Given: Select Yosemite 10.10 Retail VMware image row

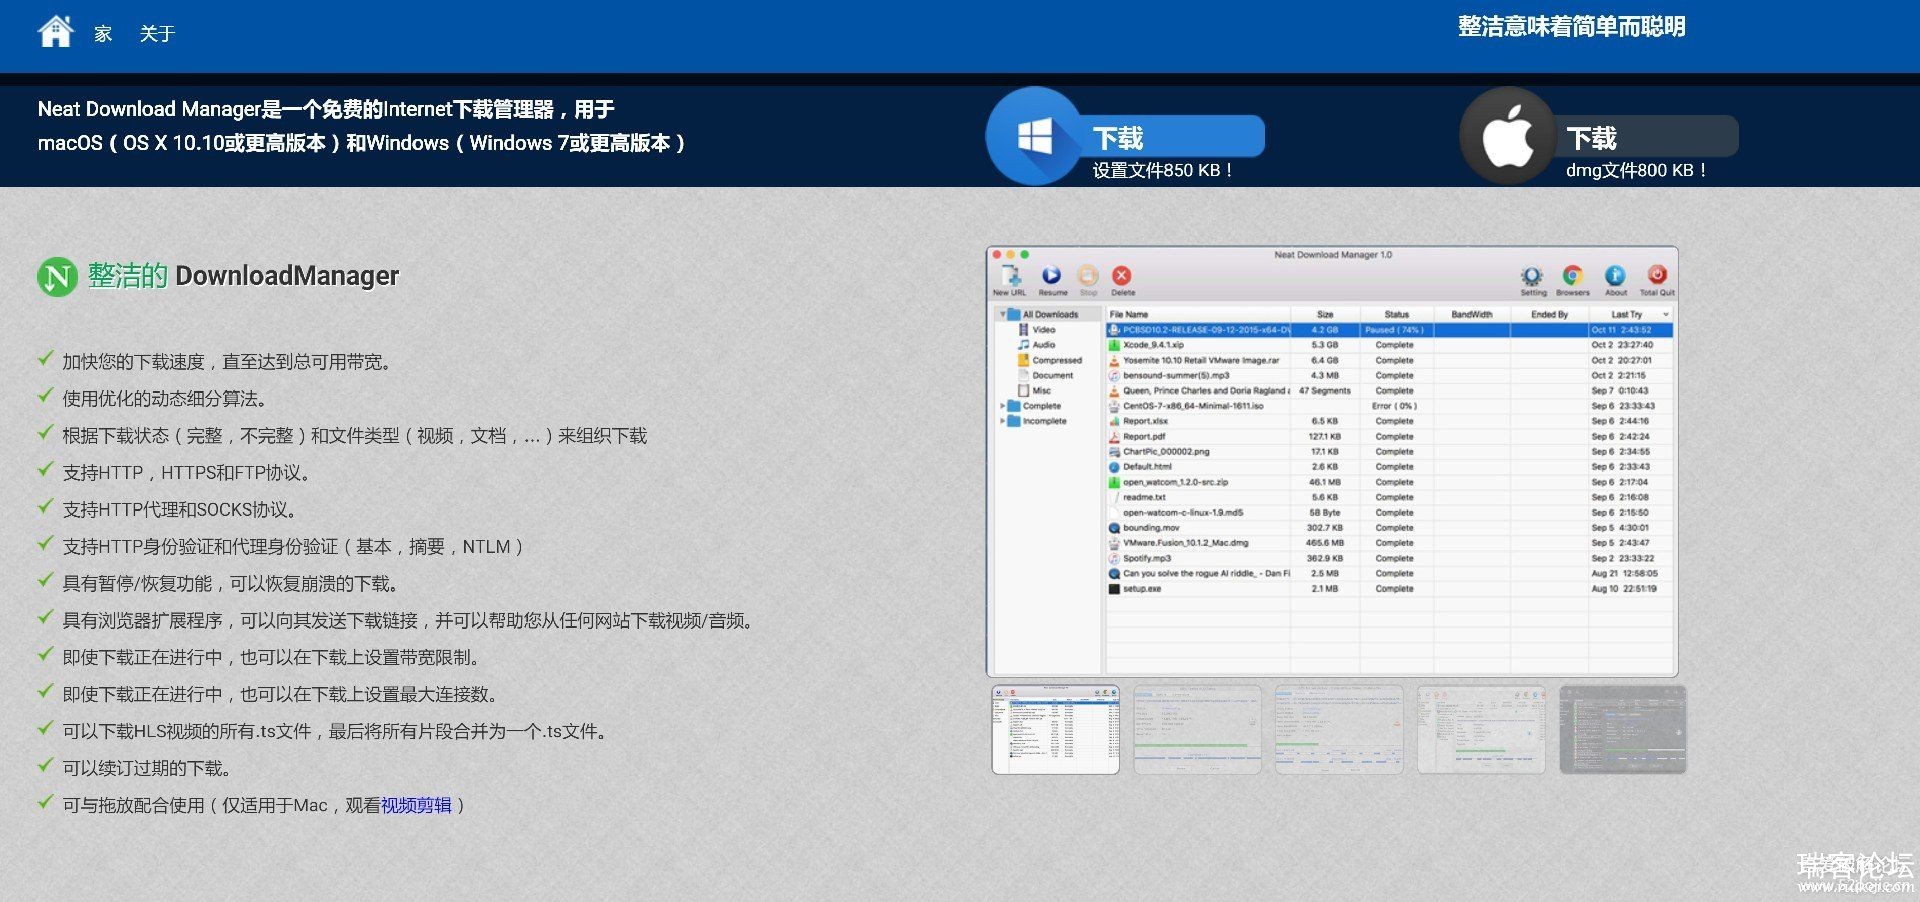Looking at the screenshot, I should pos(1389,360).
